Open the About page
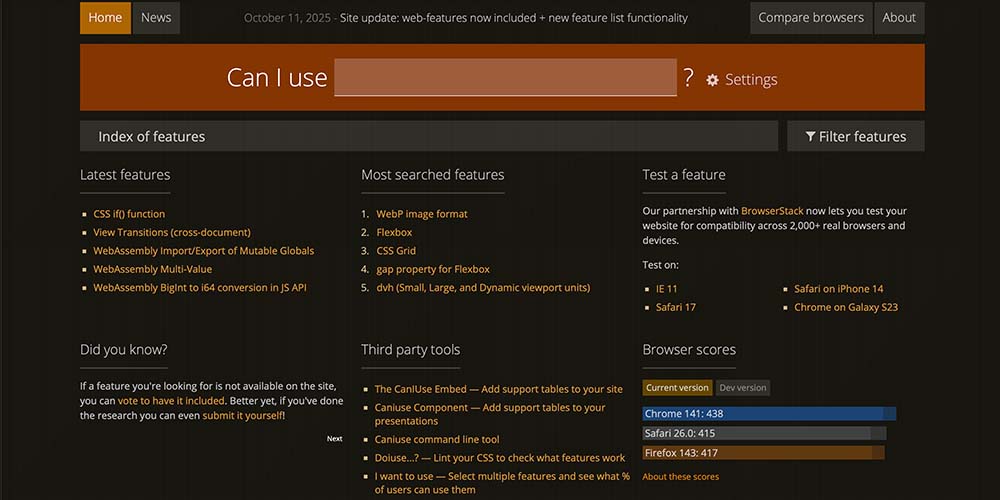1000x500 pixels. (x=899, y=18)
